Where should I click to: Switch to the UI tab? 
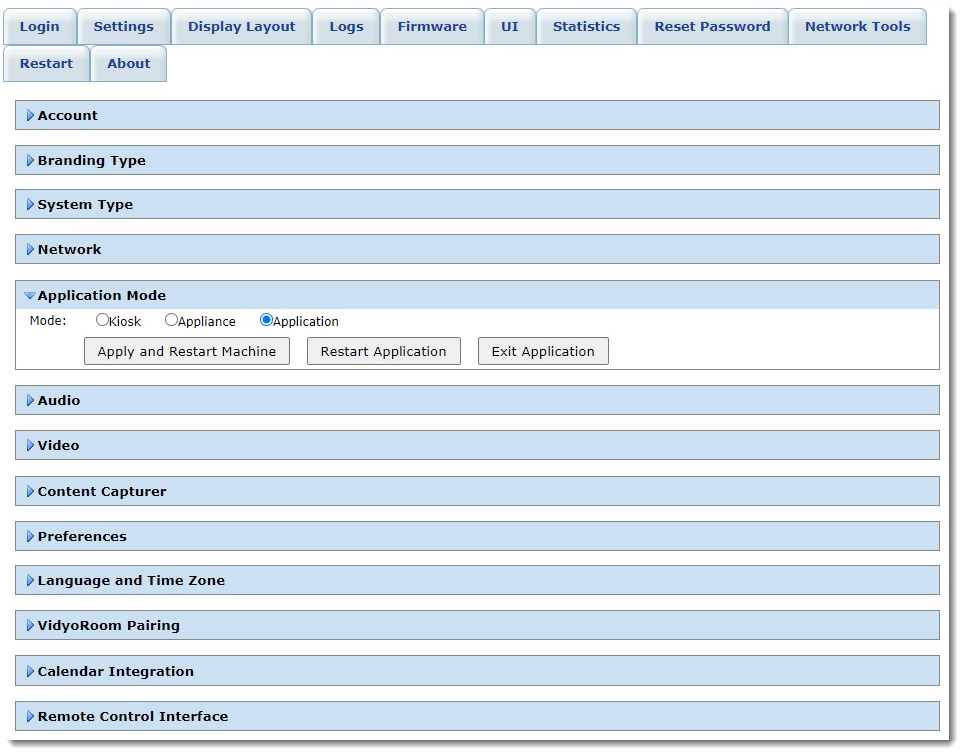pyautogui.click(x=510, y=26)
